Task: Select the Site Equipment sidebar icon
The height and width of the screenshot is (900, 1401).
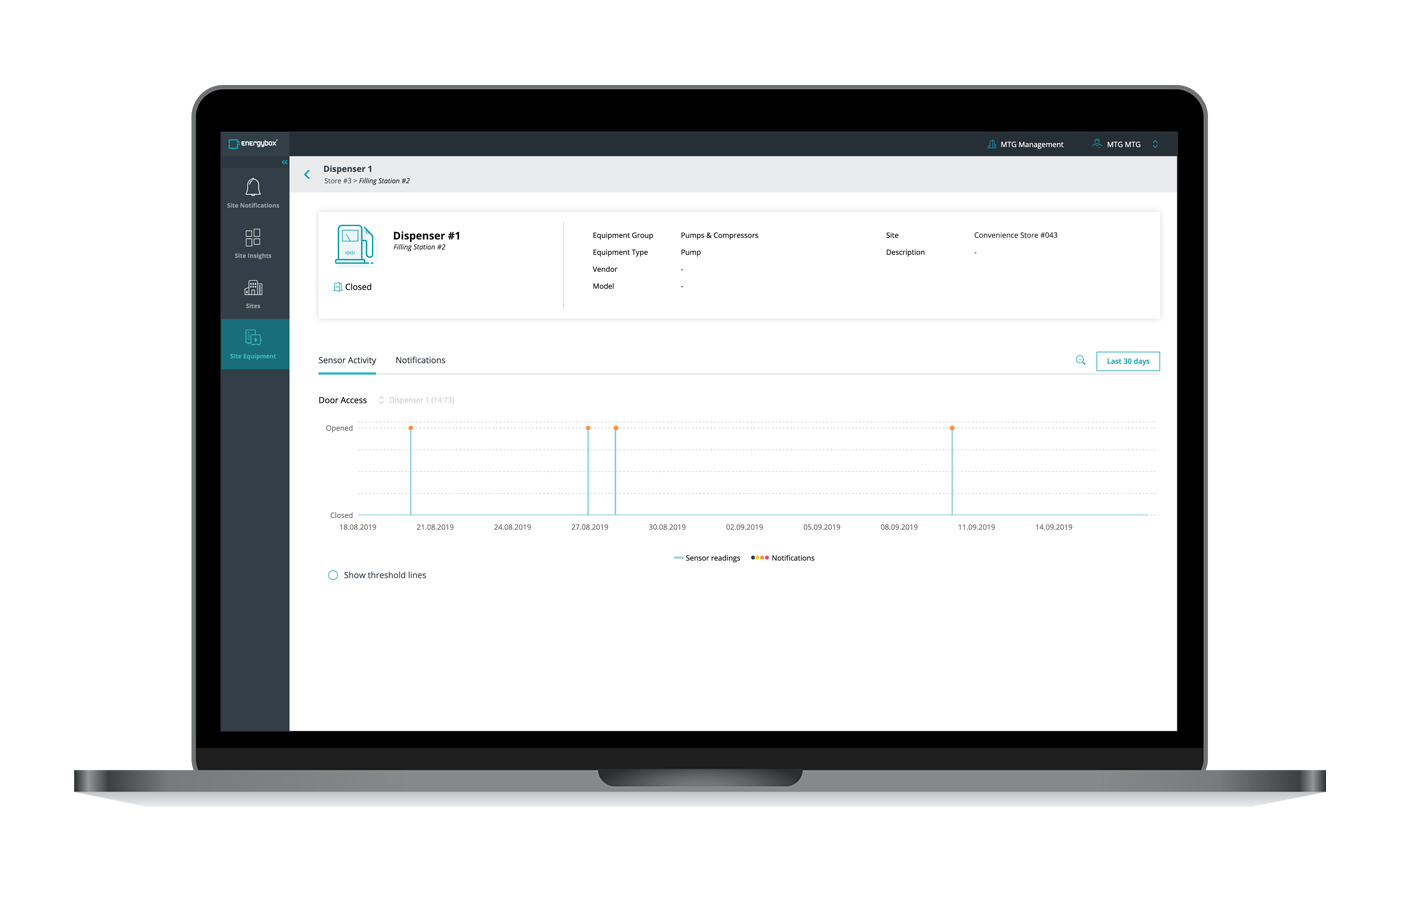Action: coord(253,340)
